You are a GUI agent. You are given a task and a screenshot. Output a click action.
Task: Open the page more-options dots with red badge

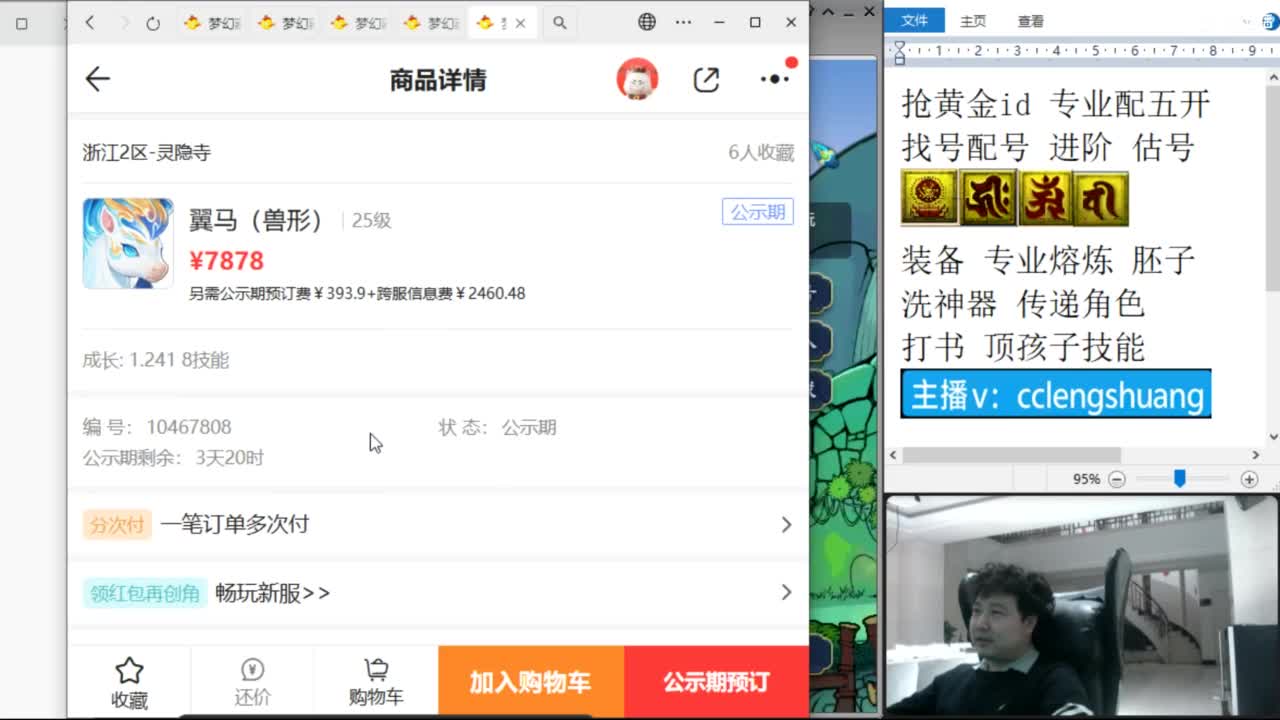click(x=775, y=78)
